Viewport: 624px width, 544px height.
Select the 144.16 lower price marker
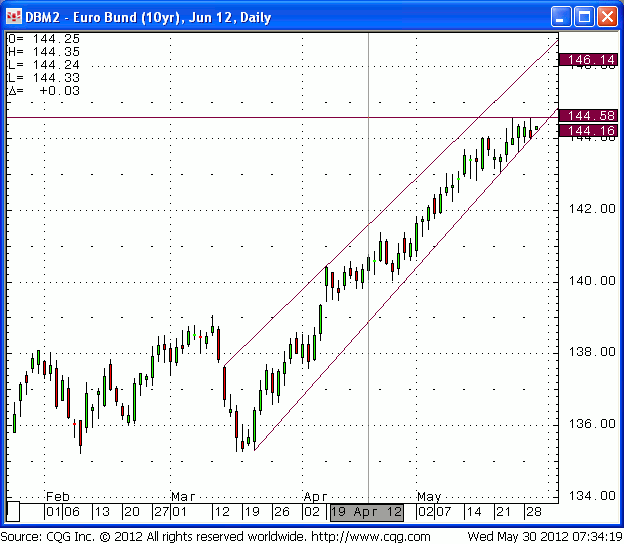[590, 131]
